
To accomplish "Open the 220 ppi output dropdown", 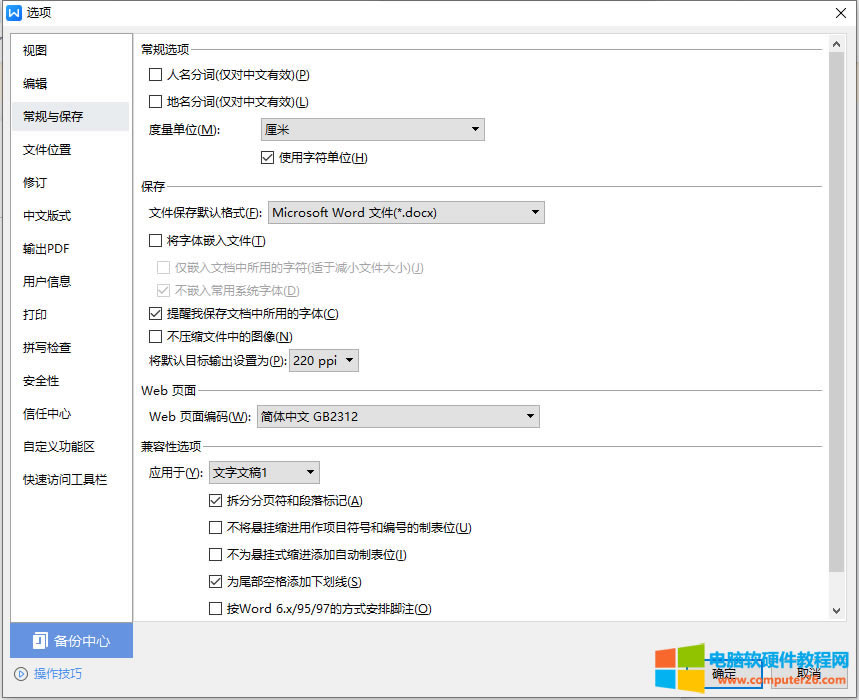I will coord(323,361).
